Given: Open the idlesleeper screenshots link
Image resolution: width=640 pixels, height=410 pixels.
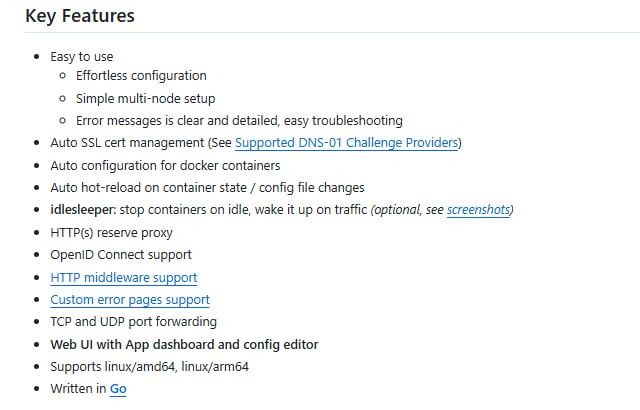Looking at the screenshot, I should tap(478, 210).
